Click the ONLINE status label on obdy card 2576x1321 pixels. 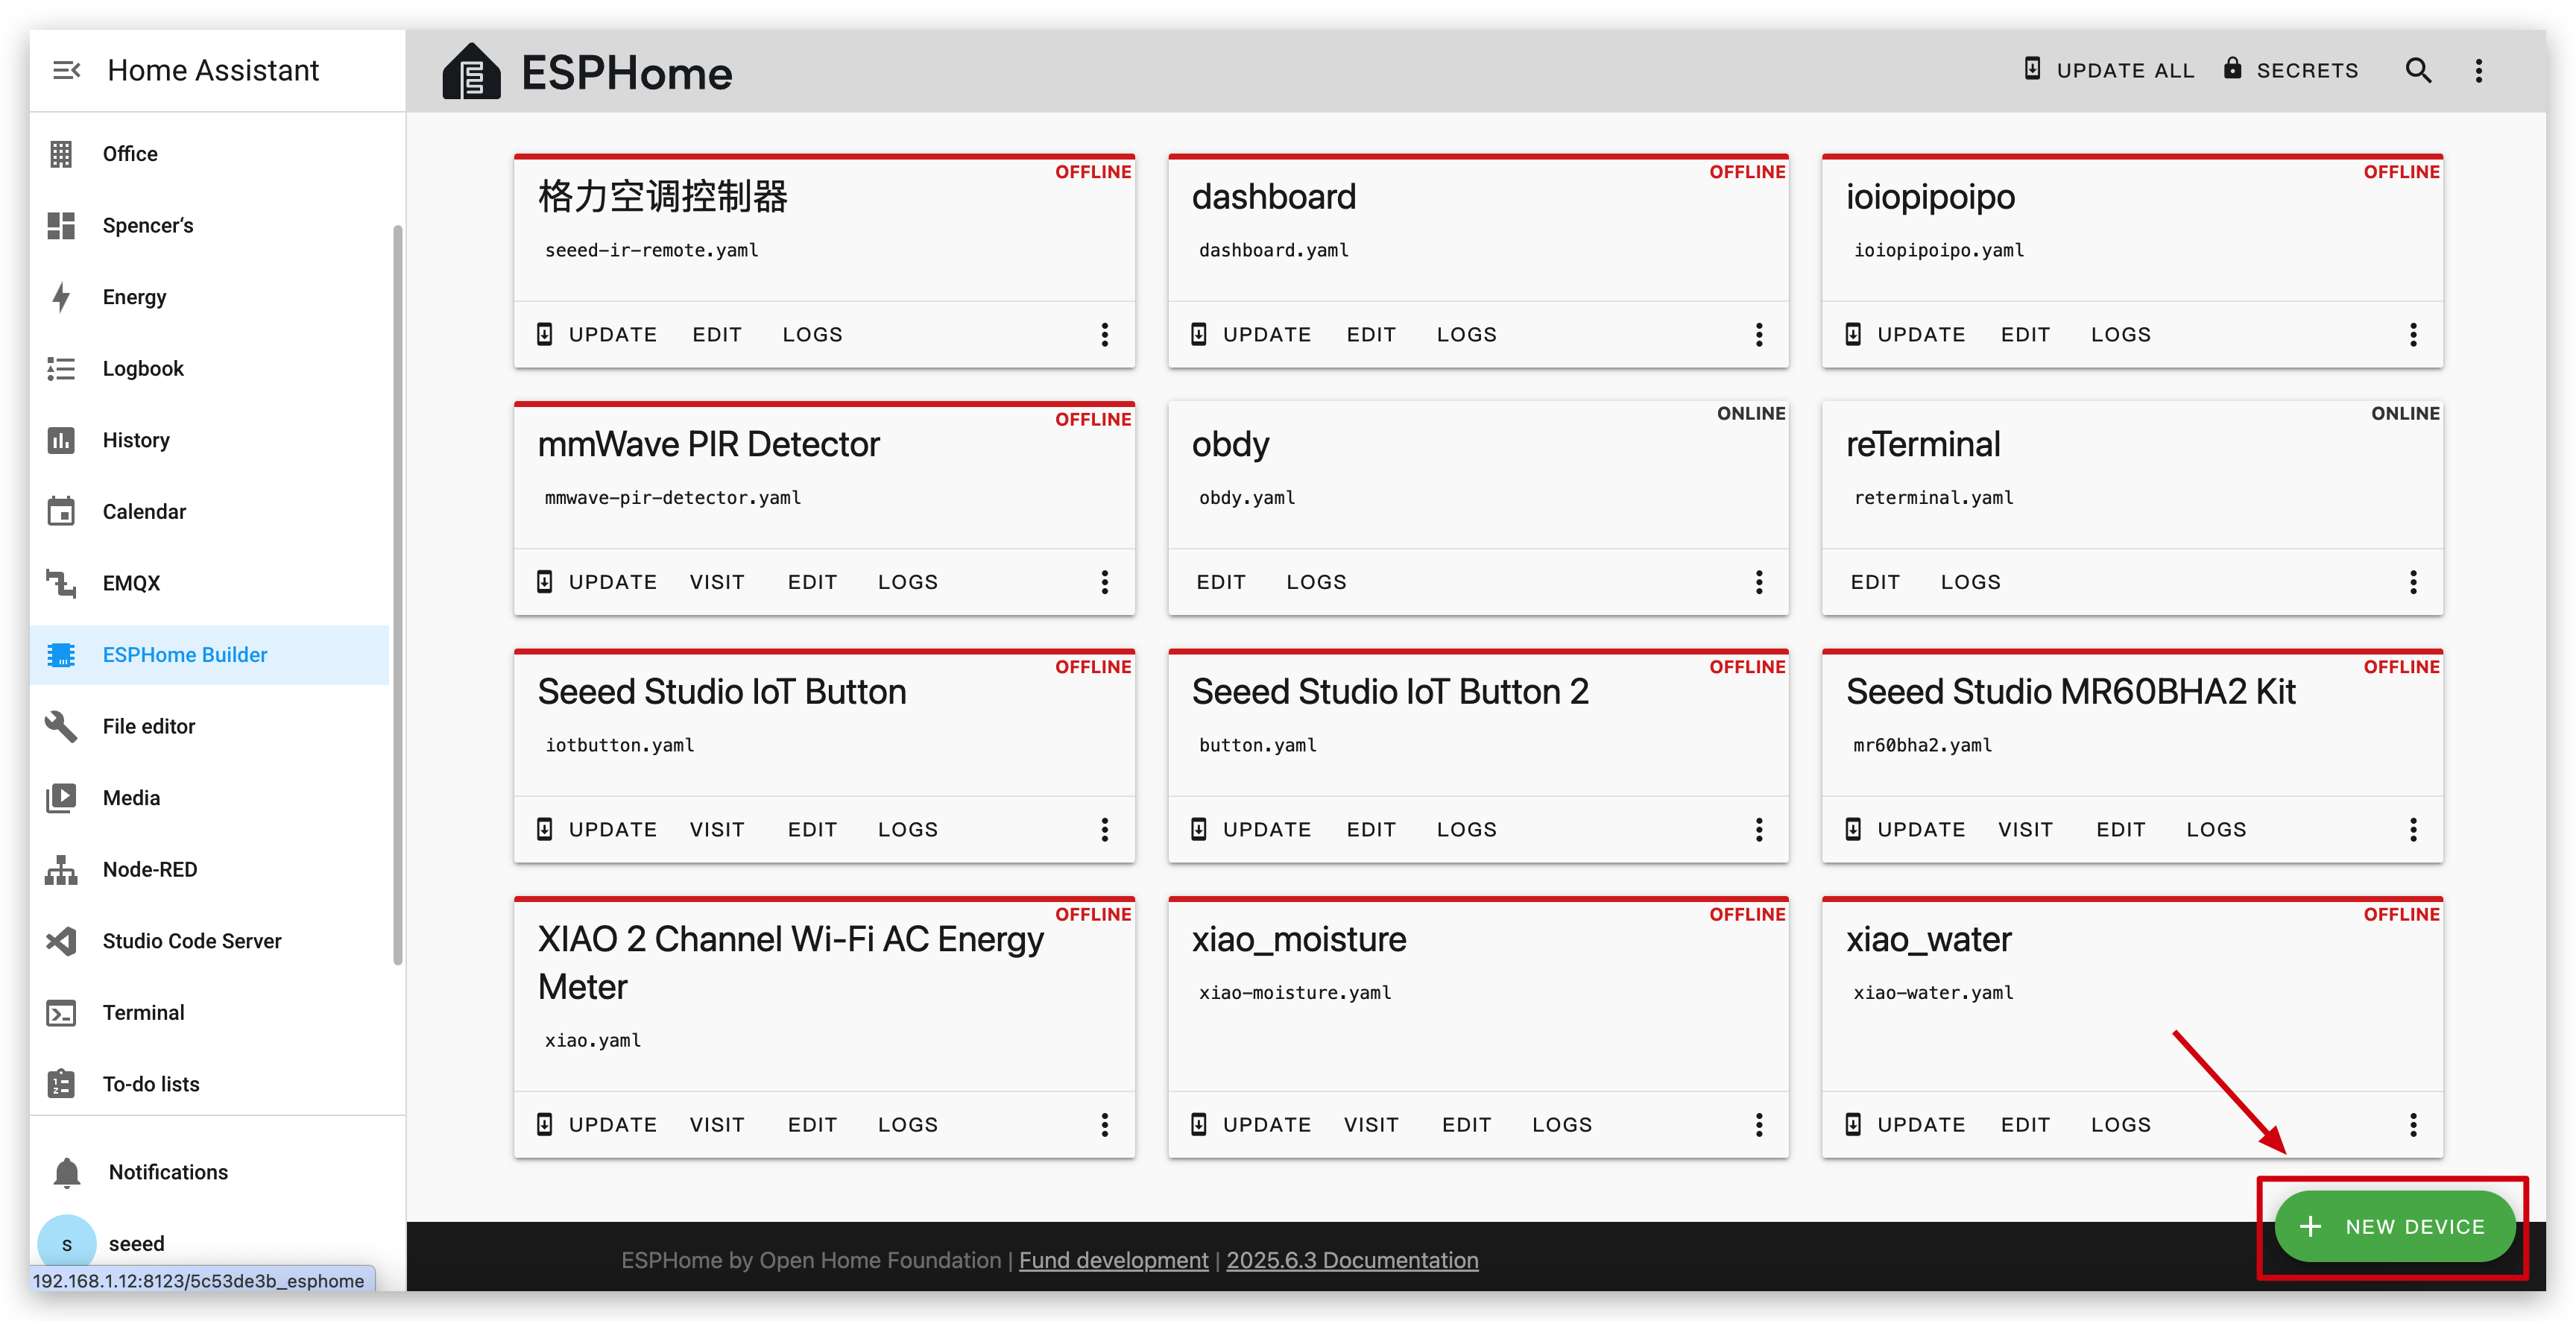click(1750, 413)
